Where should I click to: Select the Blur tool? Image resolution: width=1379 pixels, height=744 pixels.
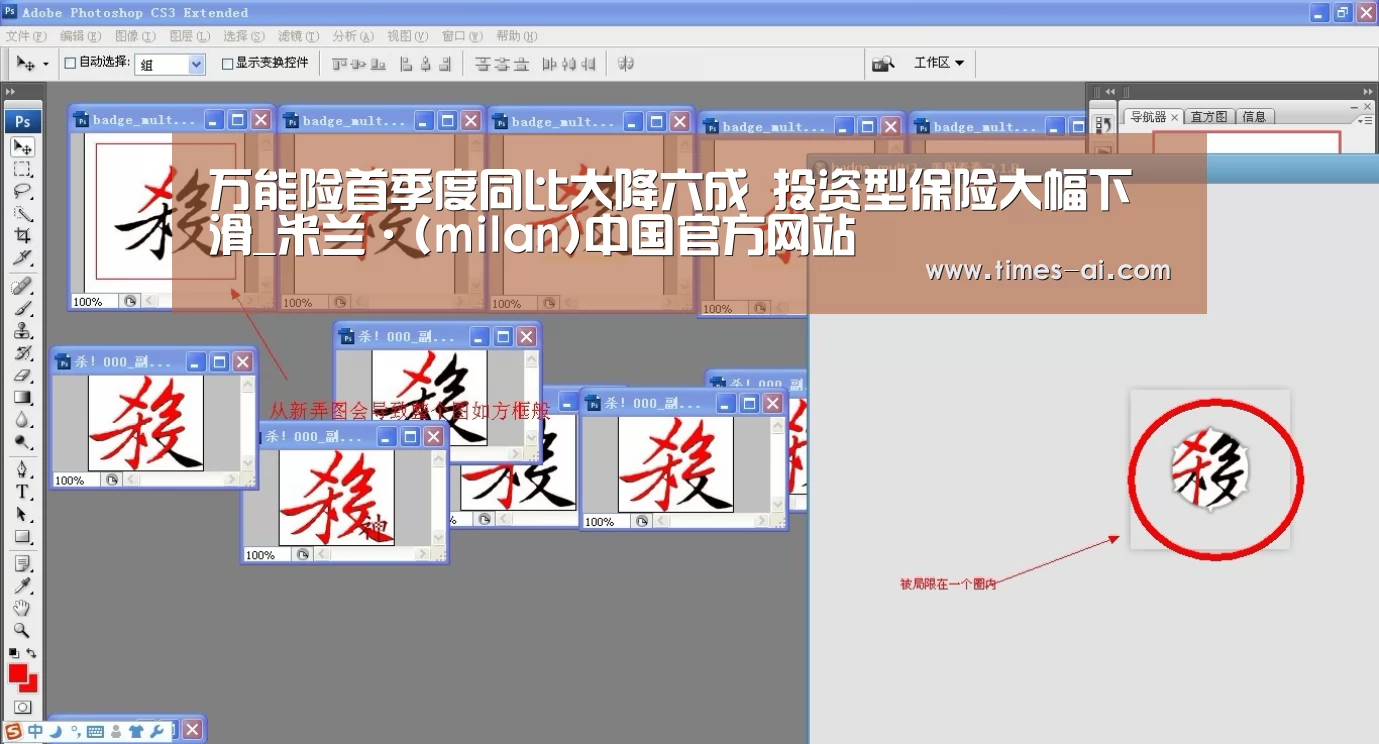click(22, 420)
